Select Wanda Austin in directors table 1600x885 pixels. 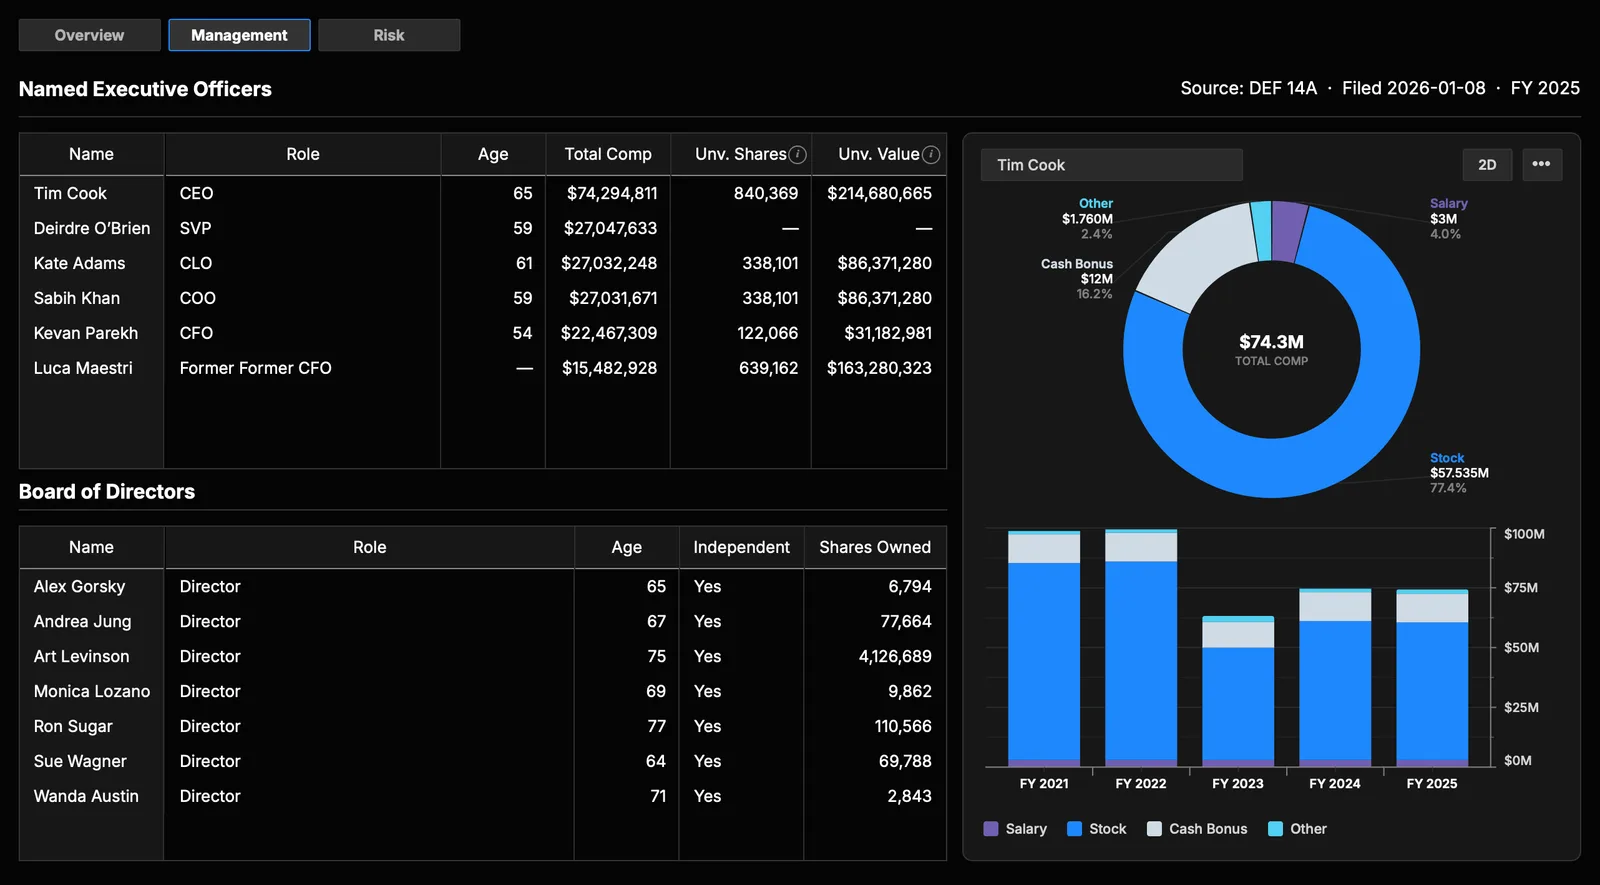pyautogui.click(x=483, y=796)
